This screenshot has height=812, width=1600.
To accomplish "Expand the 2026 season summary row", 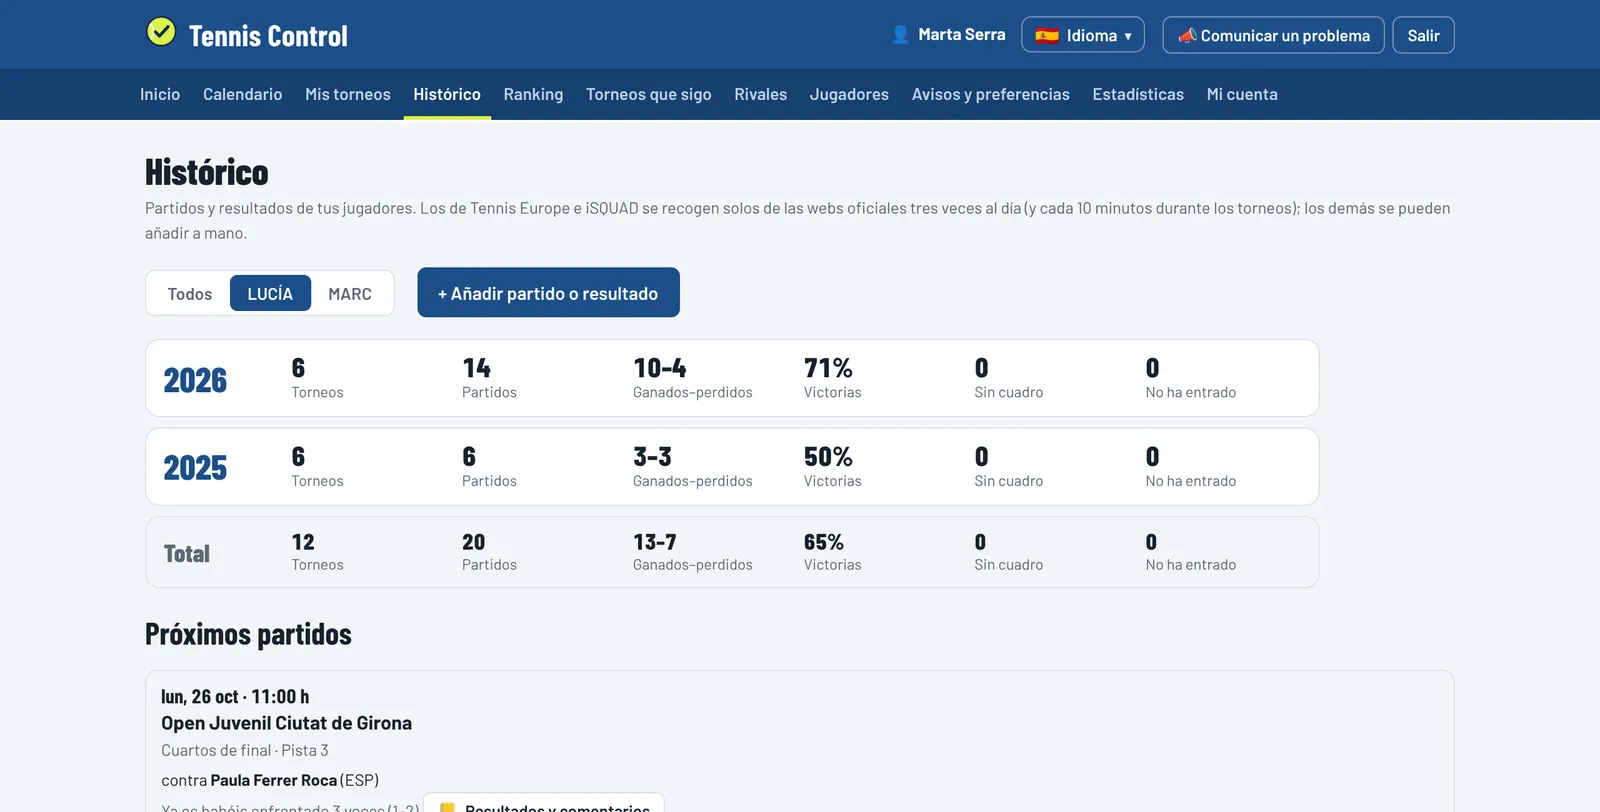I will pos(732,378).
